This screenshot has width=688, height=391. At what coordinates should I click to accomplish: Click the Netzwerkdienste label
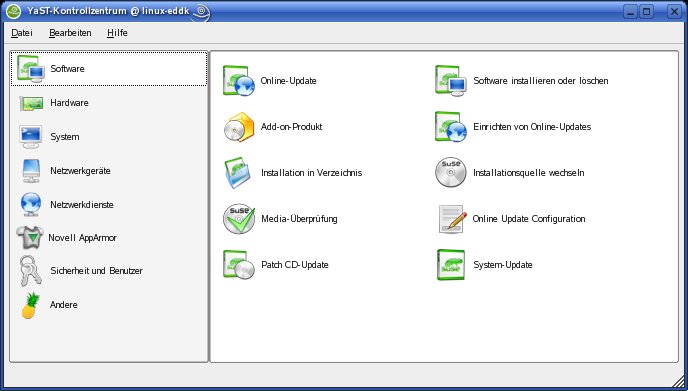click(x=82, y=204)
